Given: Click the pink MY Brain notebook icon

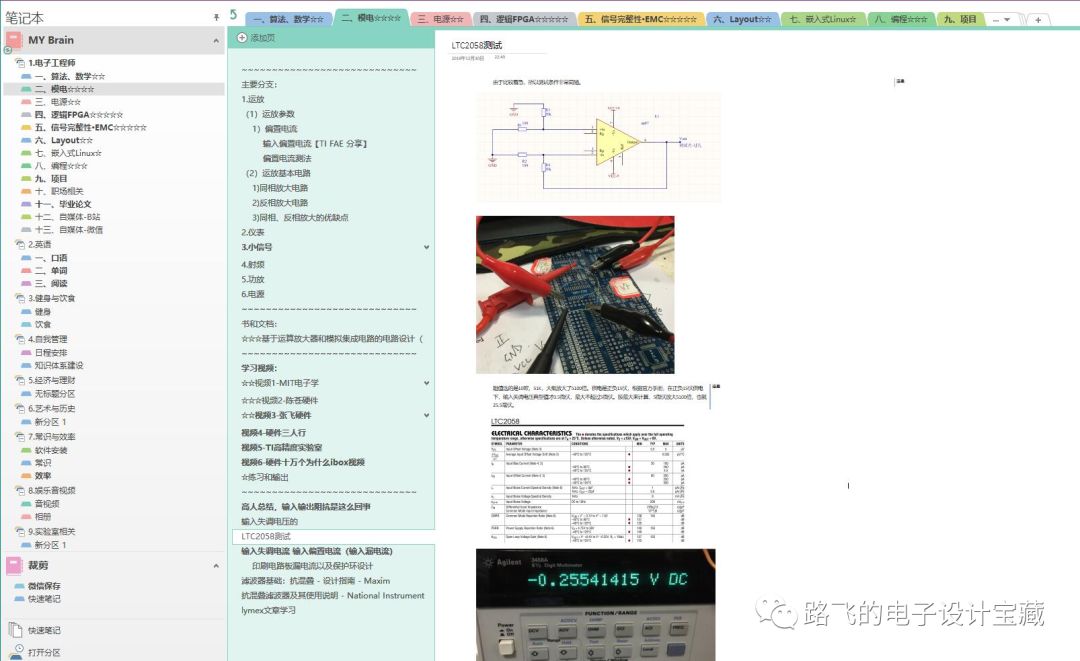Looking at the screenshot, I should [x=13, y=39].
